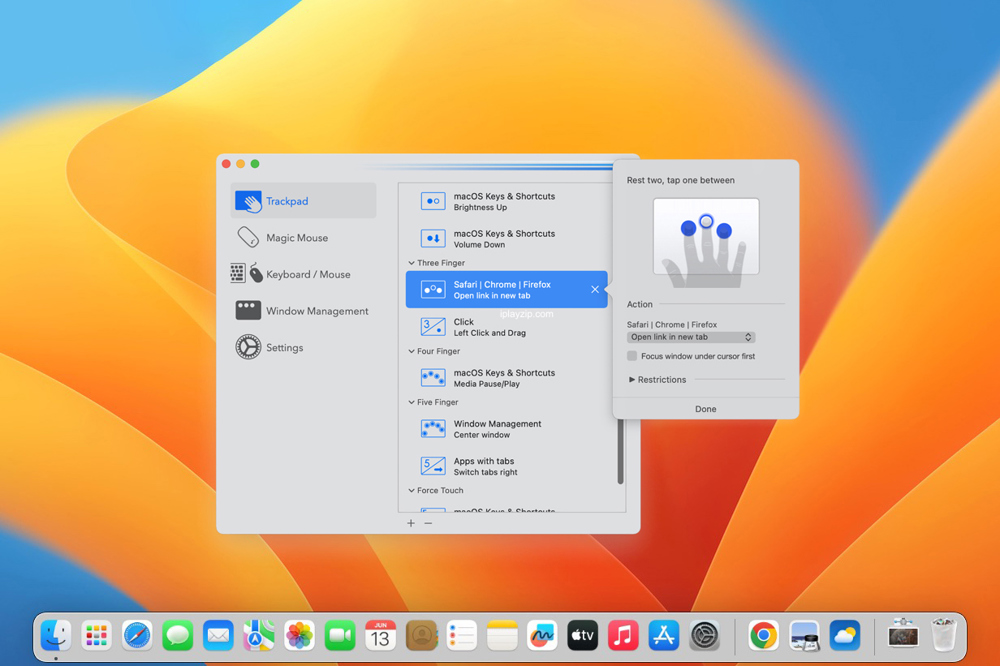Open Trash in the Dock
The width and height of the screenshot is (1000, 666).
944,635
